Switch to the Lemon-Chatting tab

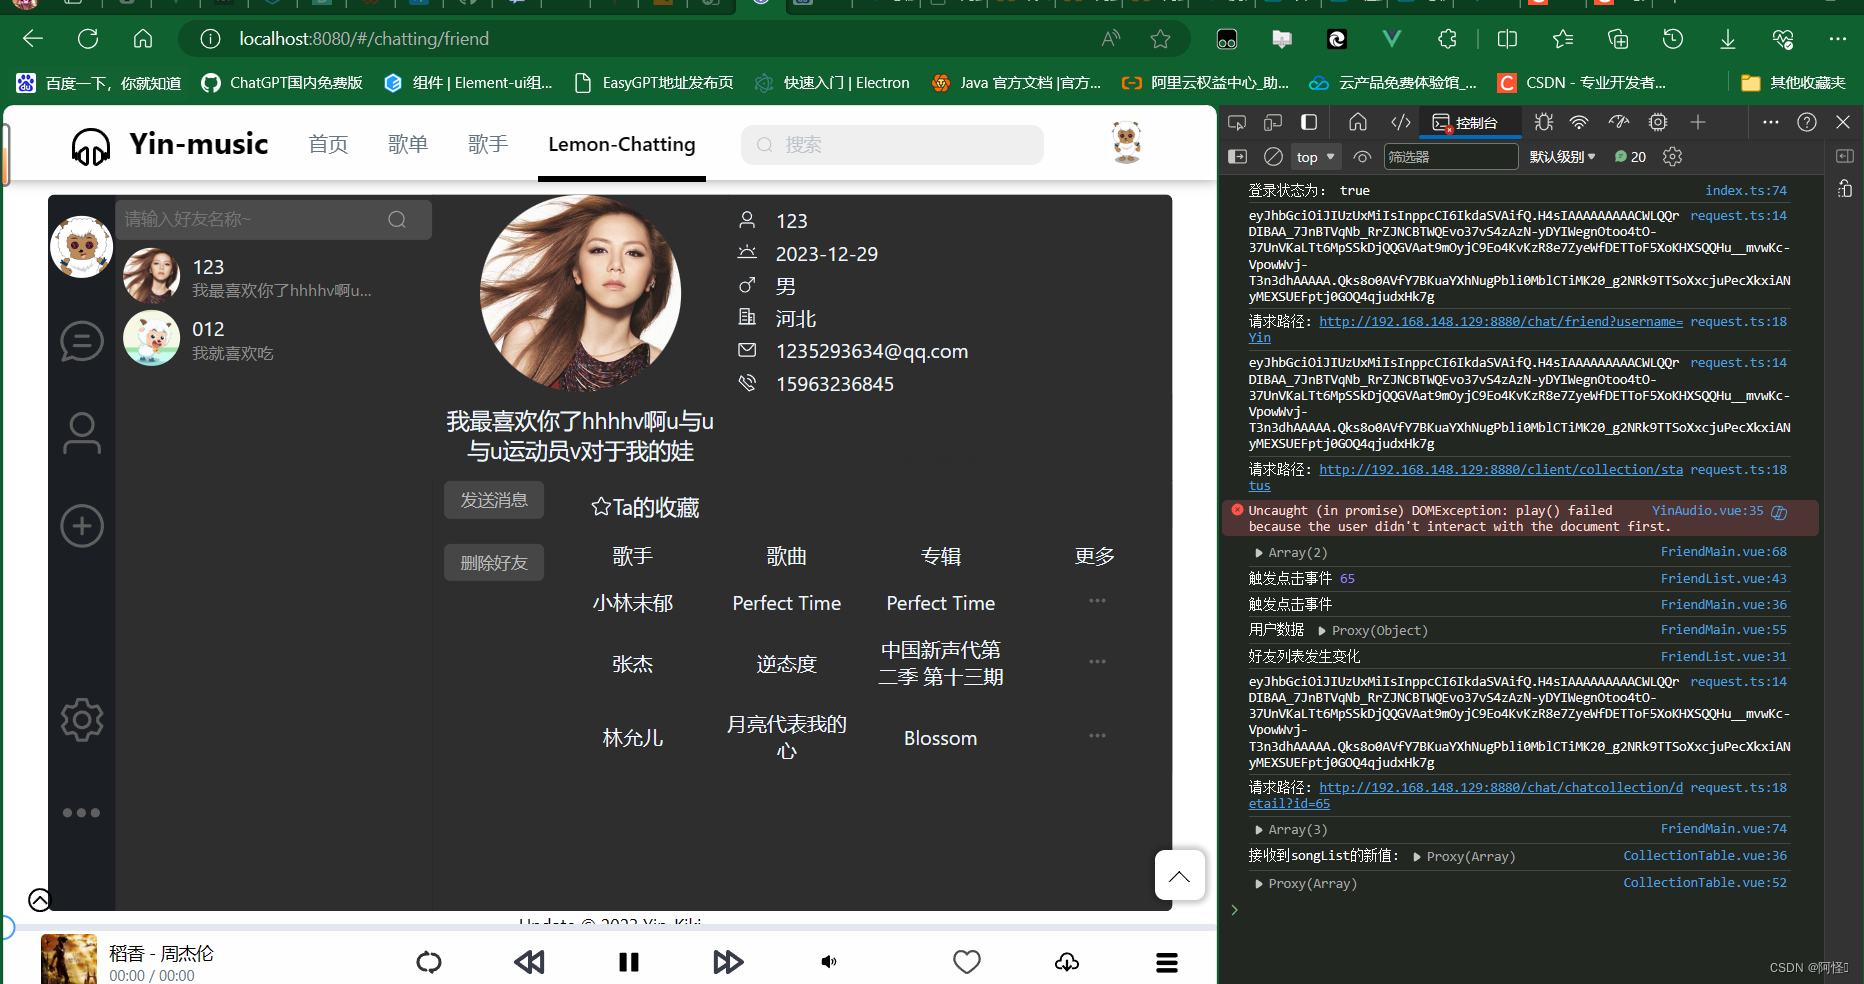(x=621, y=144)
